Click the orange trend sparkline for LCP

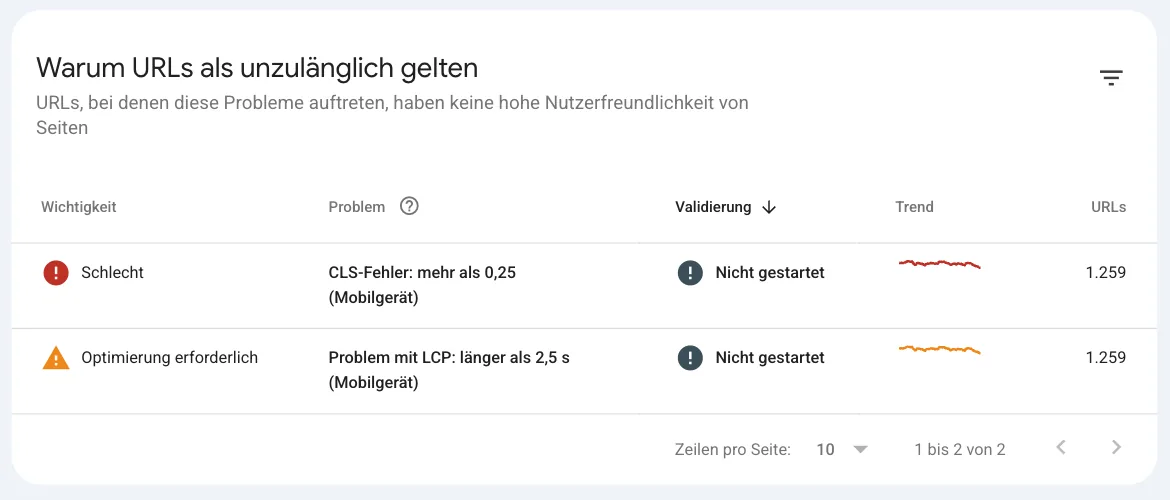click(x=939, y=349)
